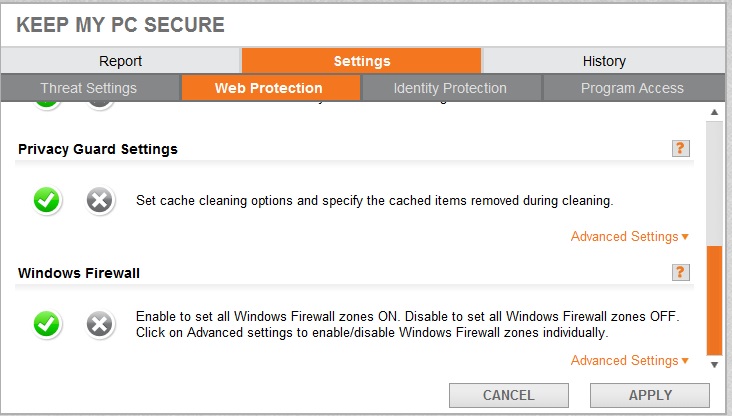Expand Windows Firewall Advanced Settings
This screenshot has width=732, height=416.
pyautogui.click(x=629, y=360)
